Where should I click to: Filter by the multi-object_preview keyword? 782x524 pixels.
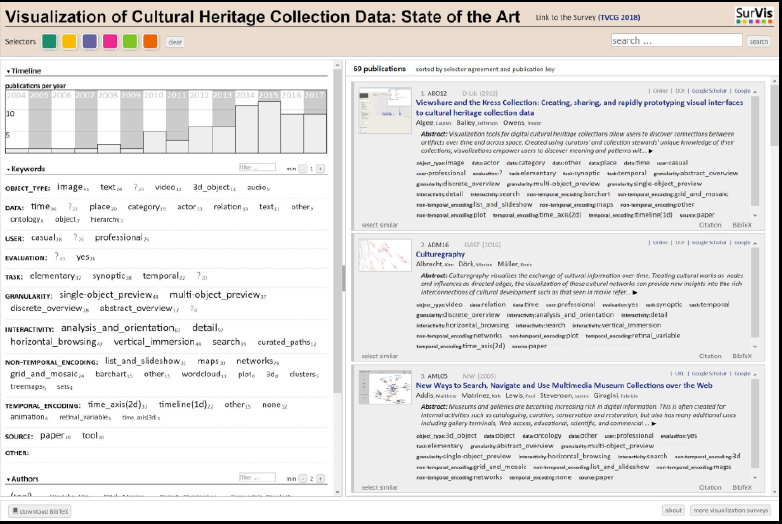[215, 296]
